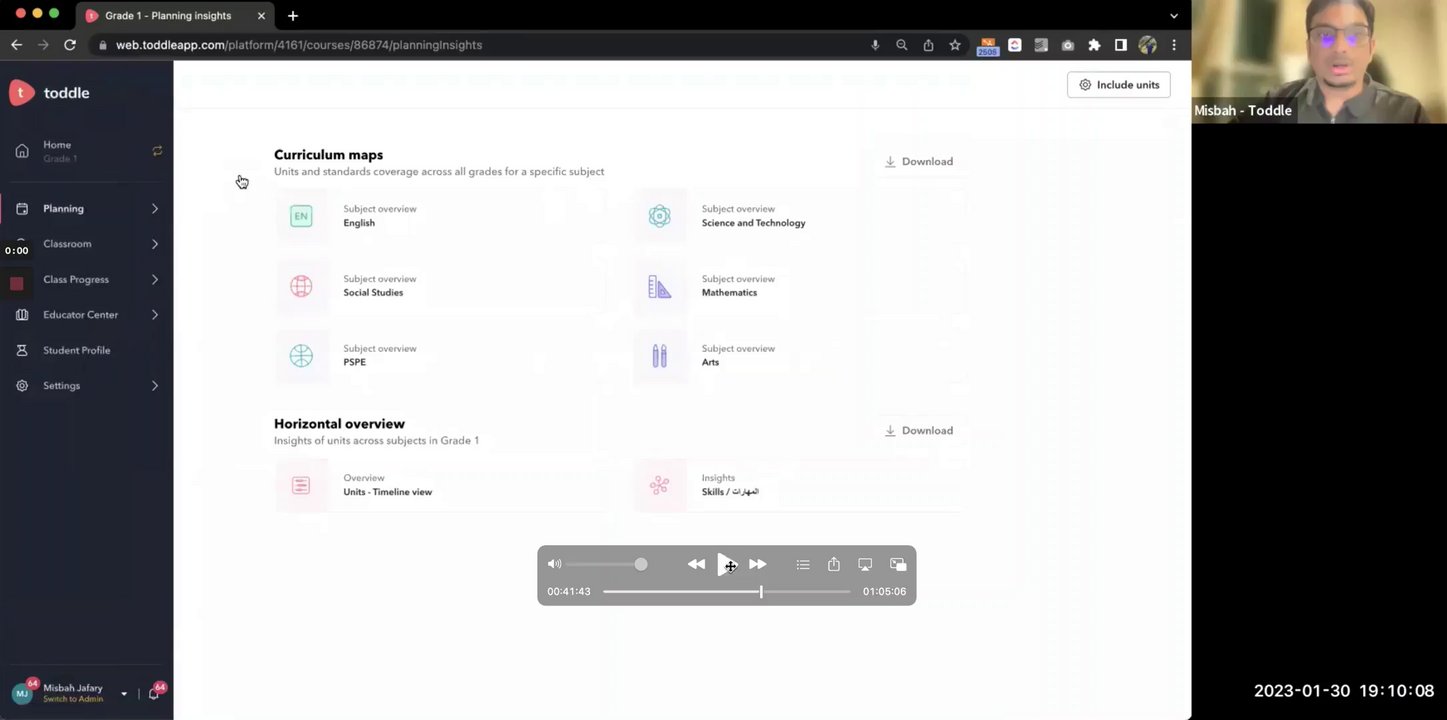The width and height of the screenshot is (1447, 720).
Task: Click the Student Profile icon
Action: pyautogui.click(x=22, y=351)
